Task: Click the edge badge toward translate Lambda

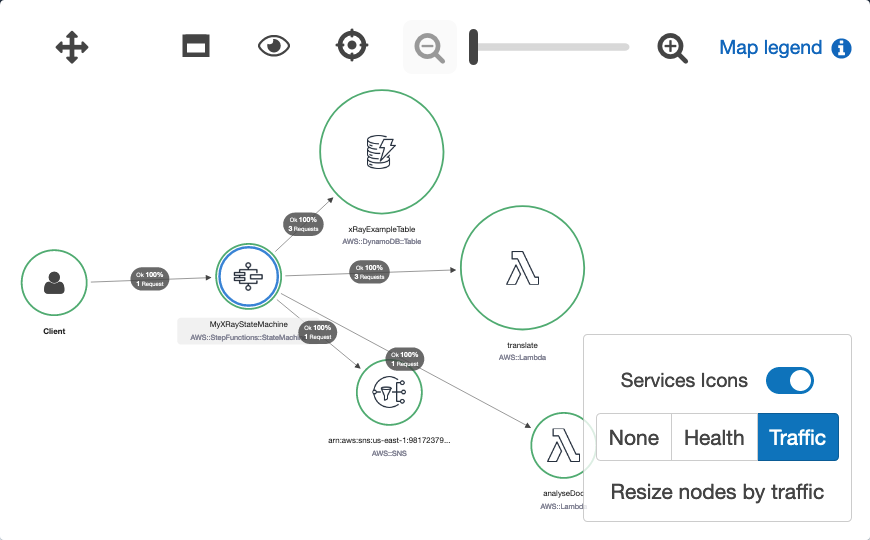Action: (370, 272)
